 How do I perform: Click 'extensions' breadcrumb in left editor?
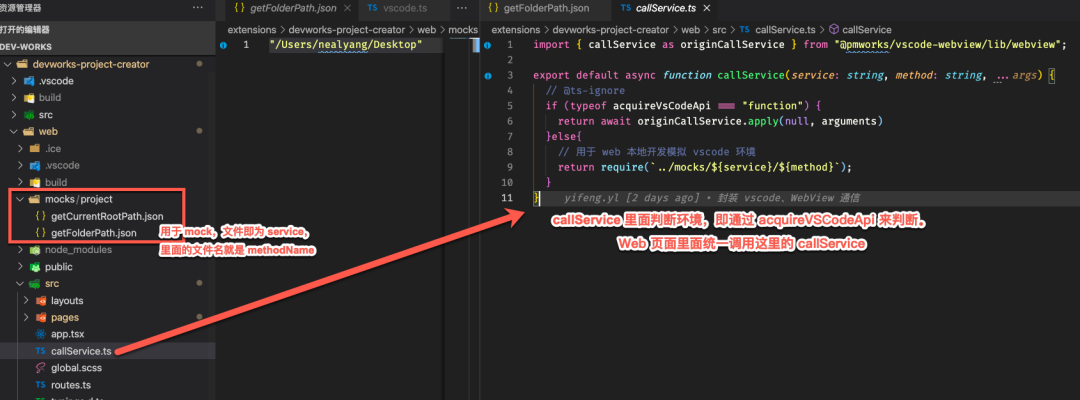click(x=251, y=30)
